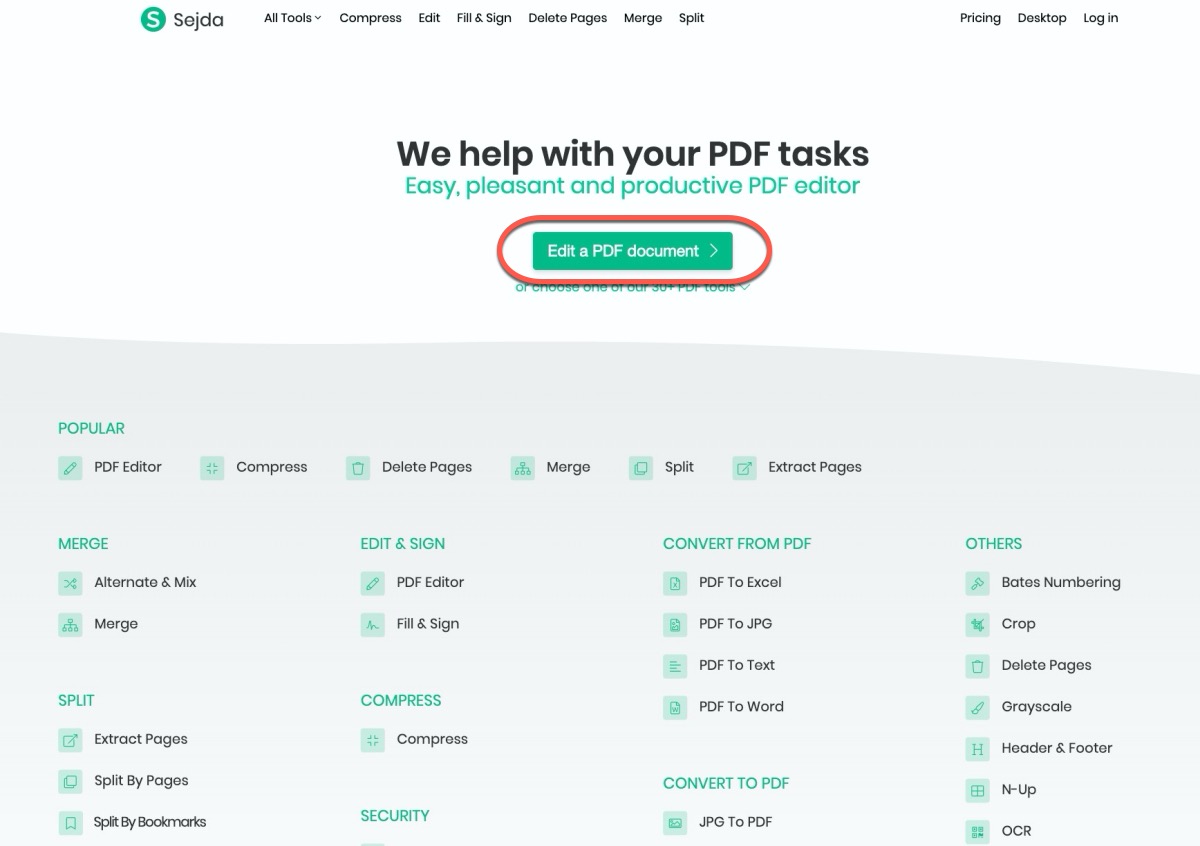Select Delete Pages in top navigation

click(567, 18)
